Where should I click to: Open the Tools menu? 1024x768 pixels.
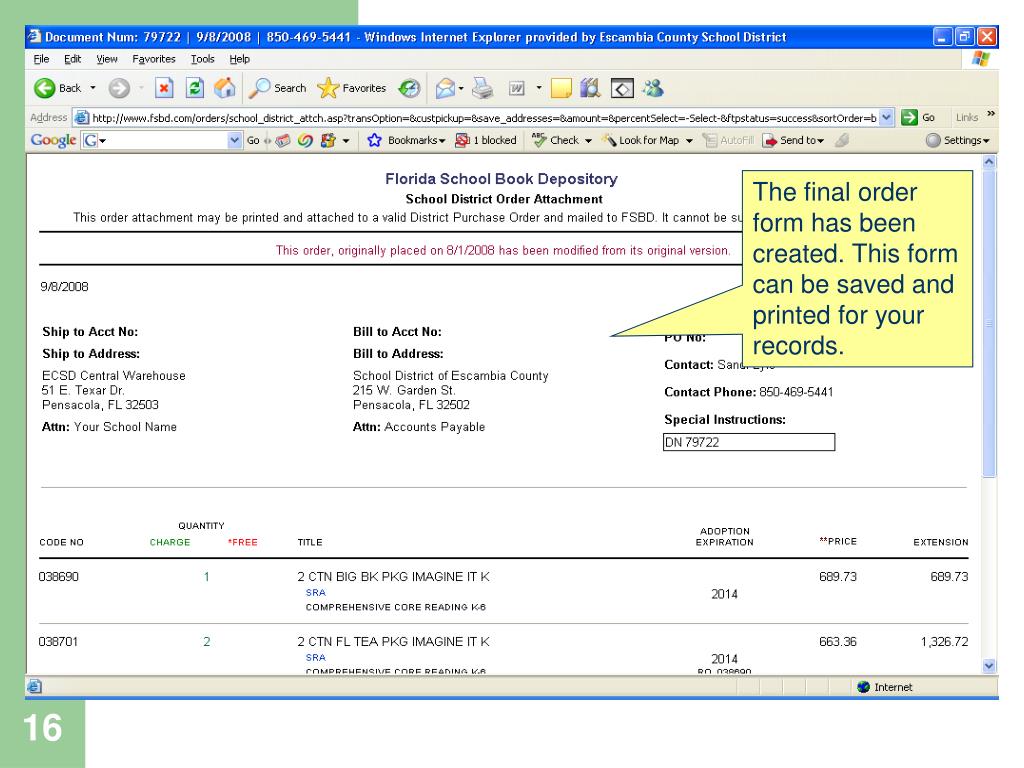click(x=202, y=59)
